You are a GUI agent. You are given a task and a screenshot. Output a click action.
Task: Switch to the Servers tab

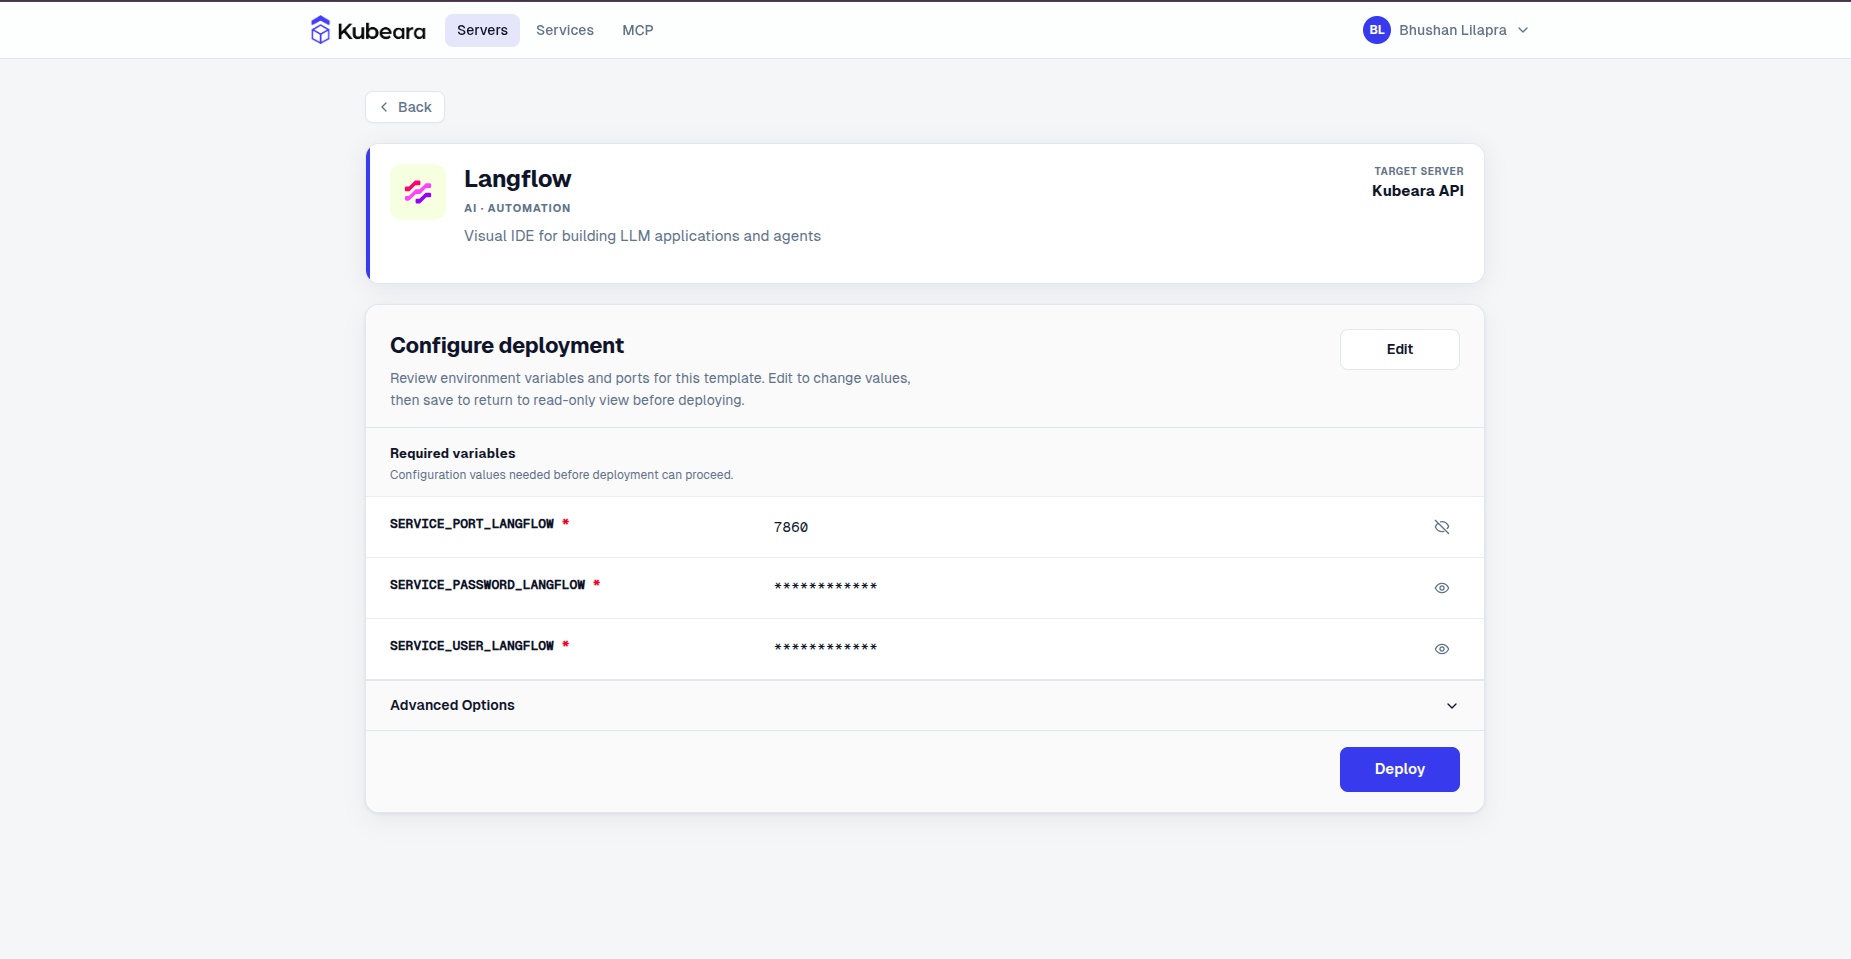point(482,30)
